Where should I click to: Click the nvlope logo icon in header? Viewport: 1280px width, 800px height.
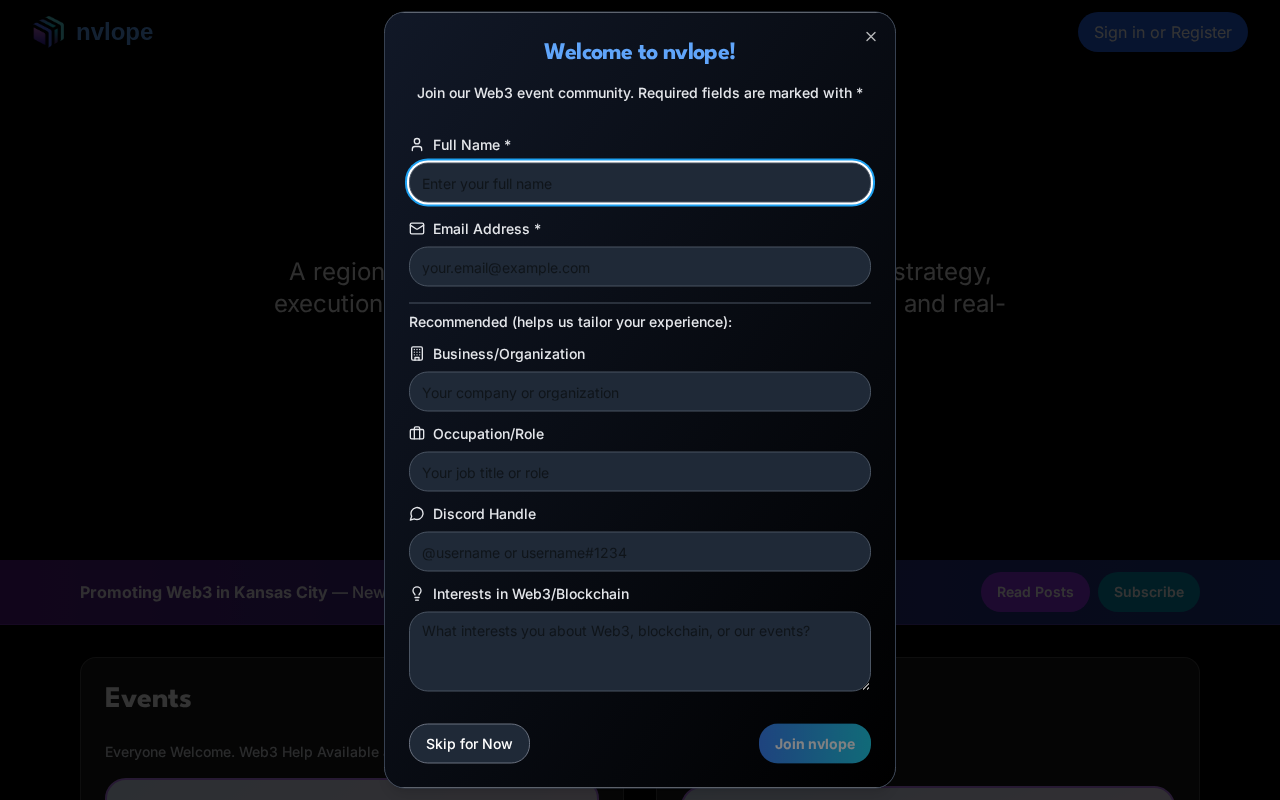tap(48, 32)
